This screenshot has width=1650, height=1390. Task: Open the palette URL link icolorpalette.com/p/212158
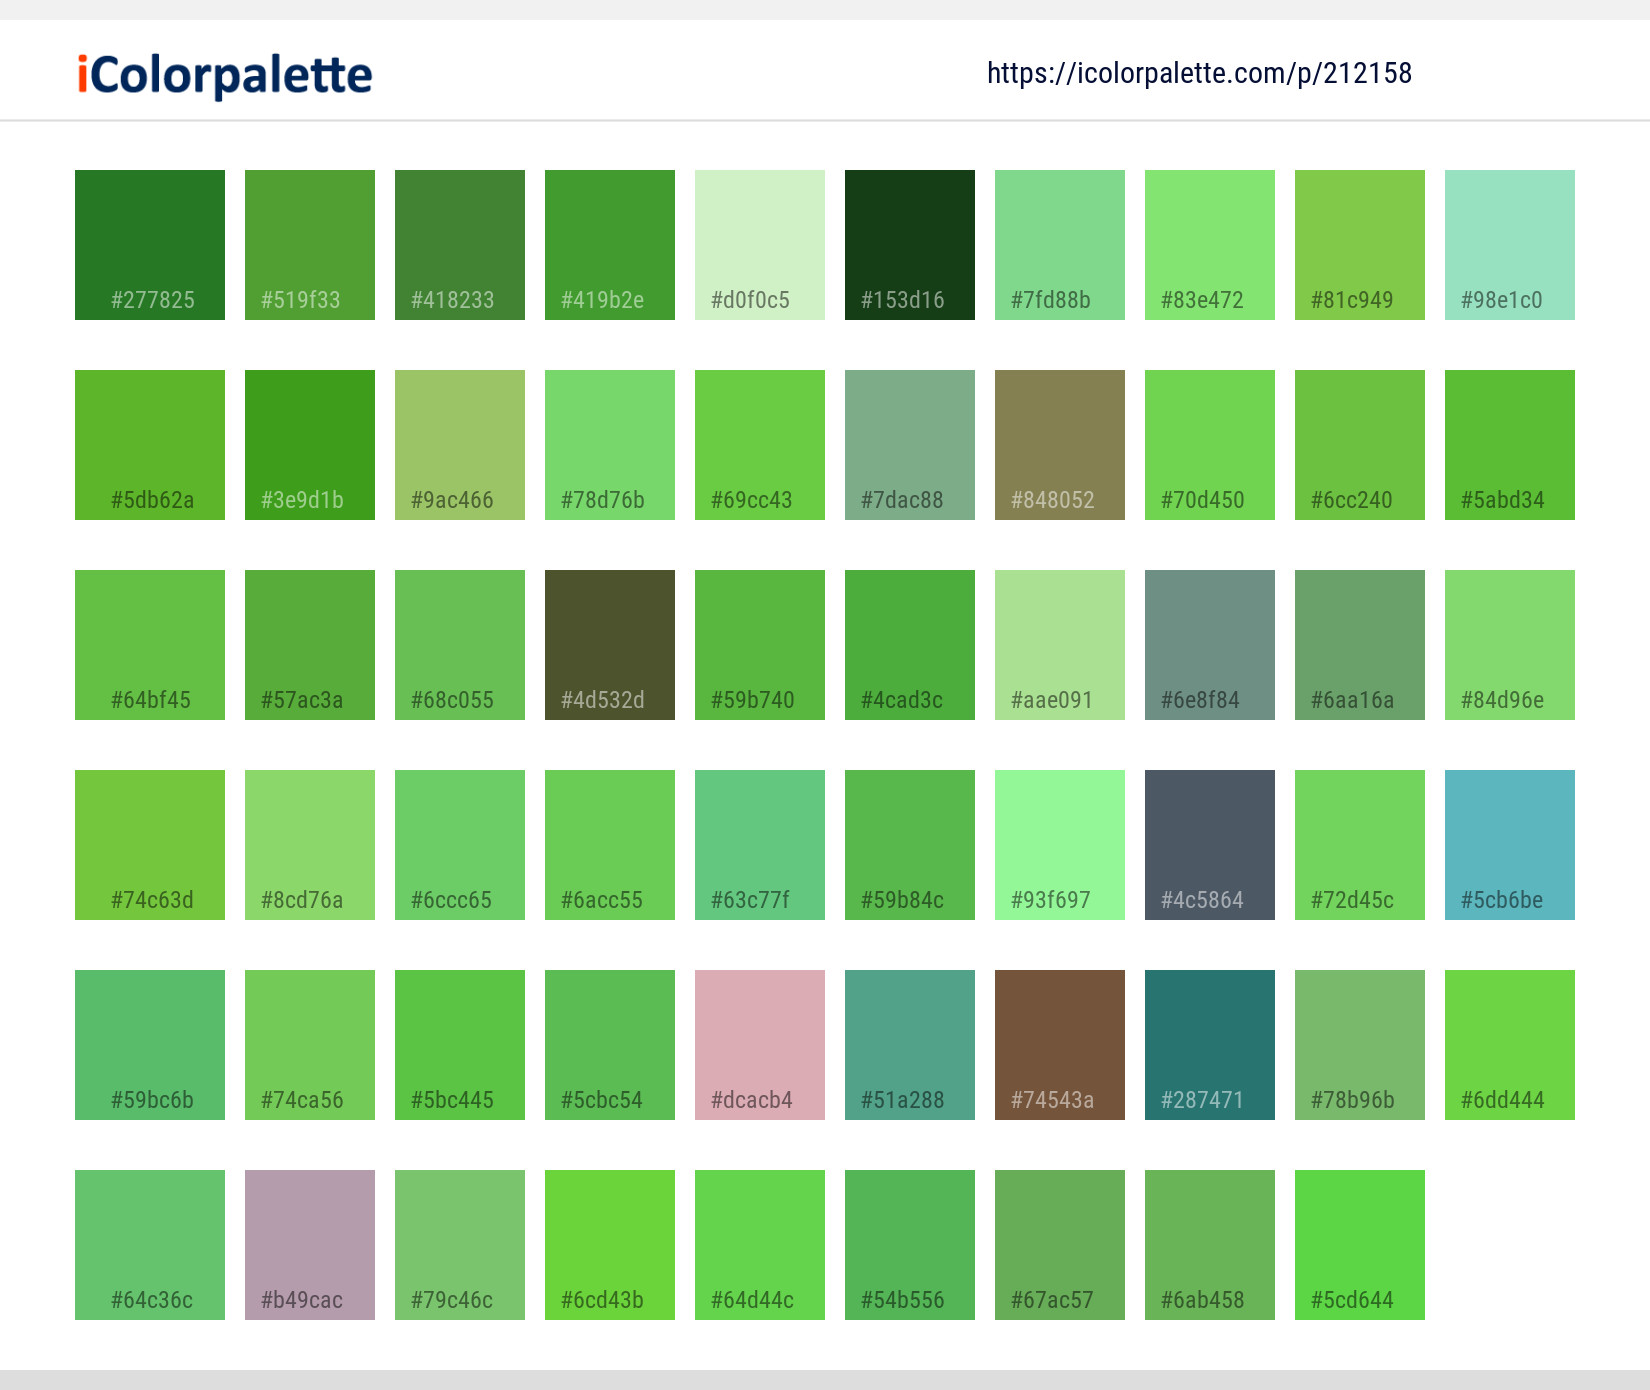point(1199,73)
